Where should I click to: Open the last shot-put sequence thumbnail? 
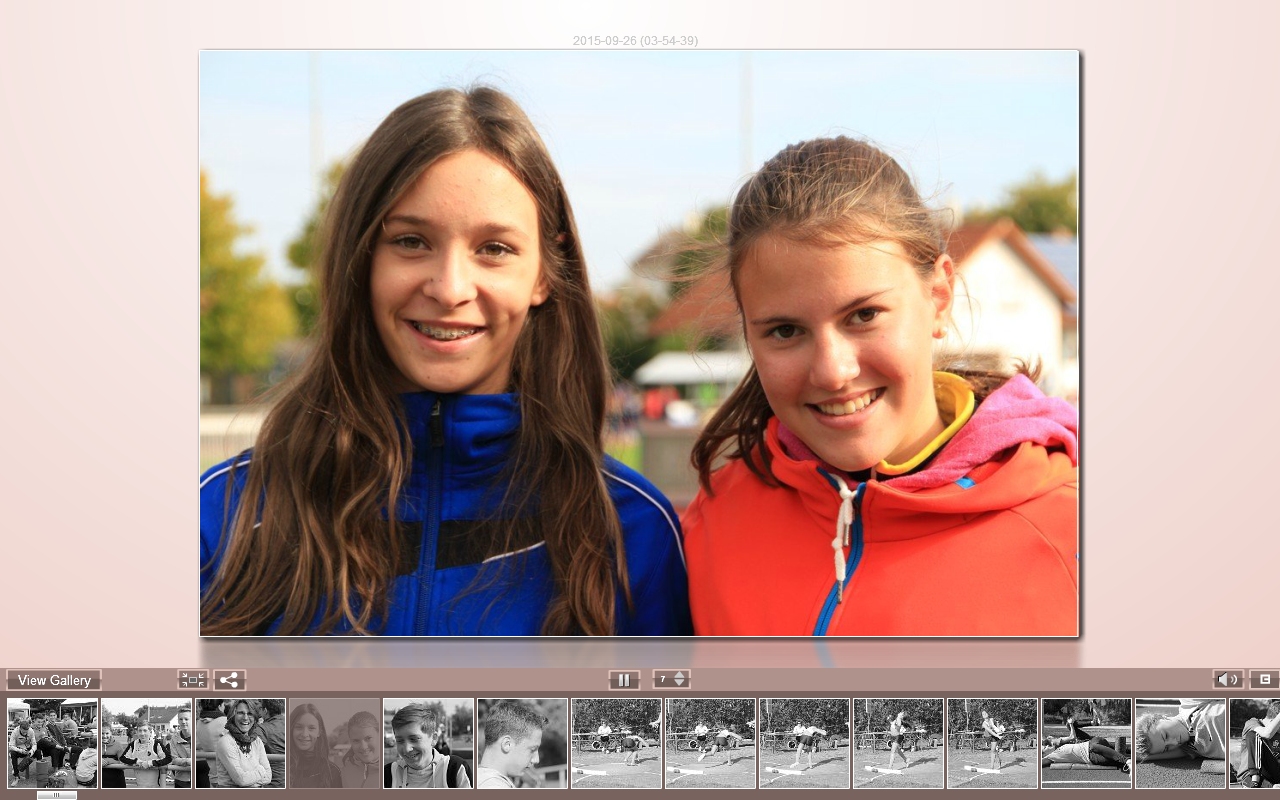tap(992, 743)
